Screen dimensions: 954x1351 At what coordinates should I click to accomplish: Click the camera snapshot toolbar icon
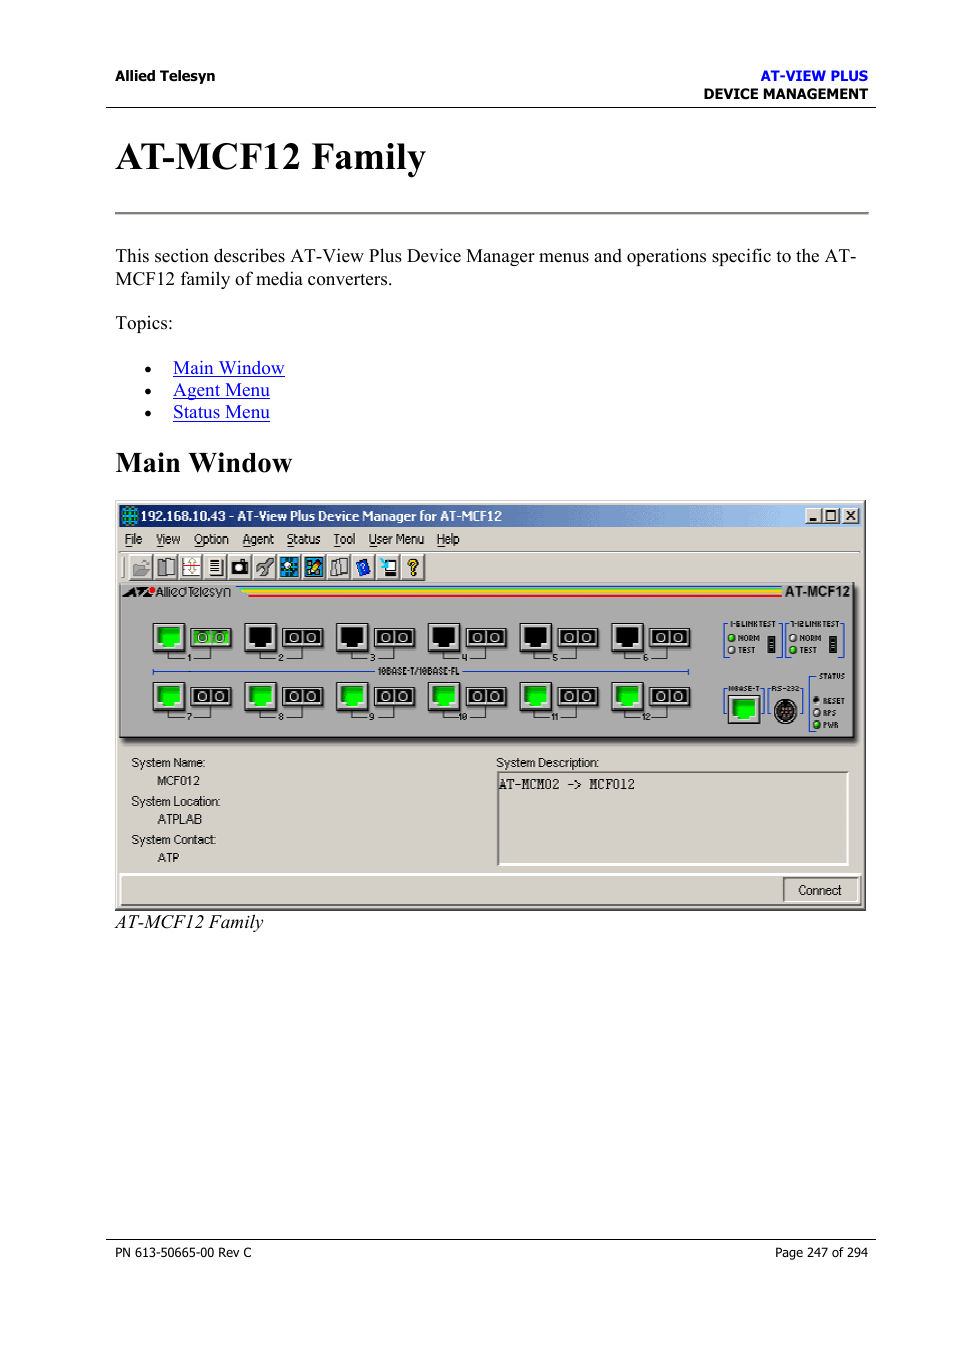click(240, 567)
